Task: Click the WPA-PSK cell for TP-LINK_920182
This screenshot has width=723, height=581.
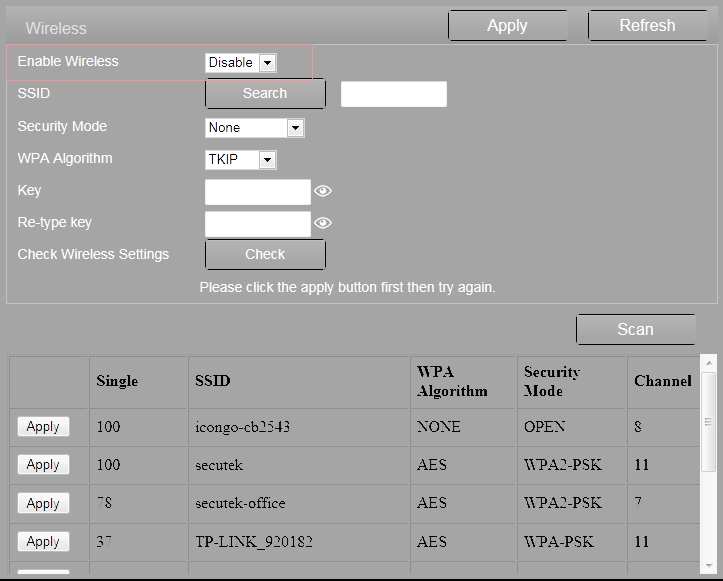Action: (x=571, y=541)
